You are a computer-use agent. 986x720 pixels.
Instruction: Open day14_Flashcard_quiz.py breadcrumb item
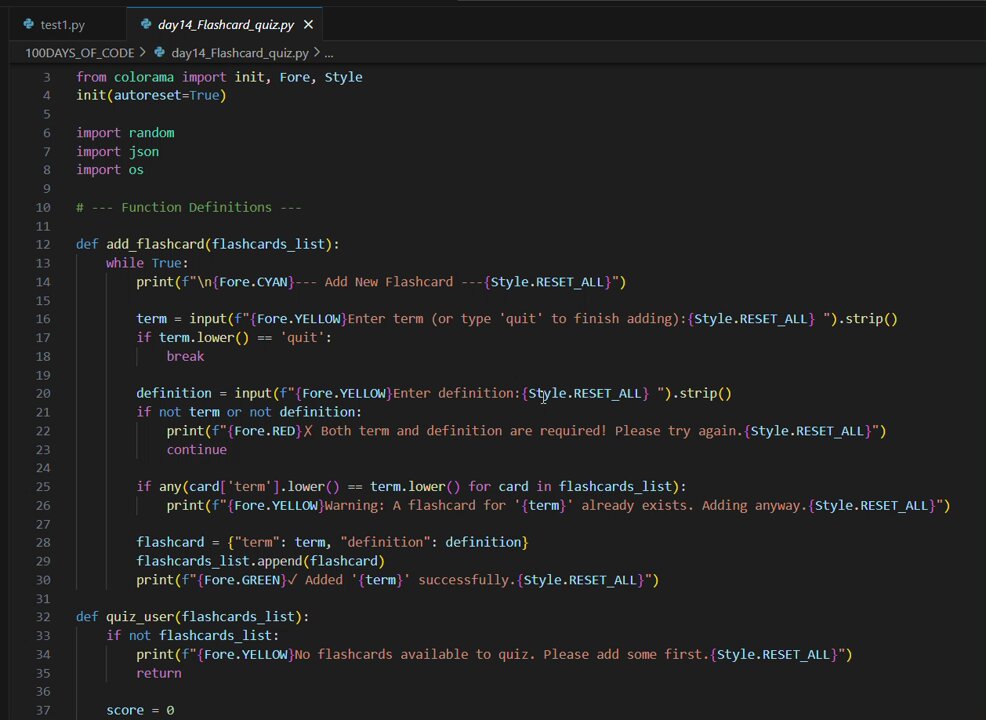tap(240, 53)
